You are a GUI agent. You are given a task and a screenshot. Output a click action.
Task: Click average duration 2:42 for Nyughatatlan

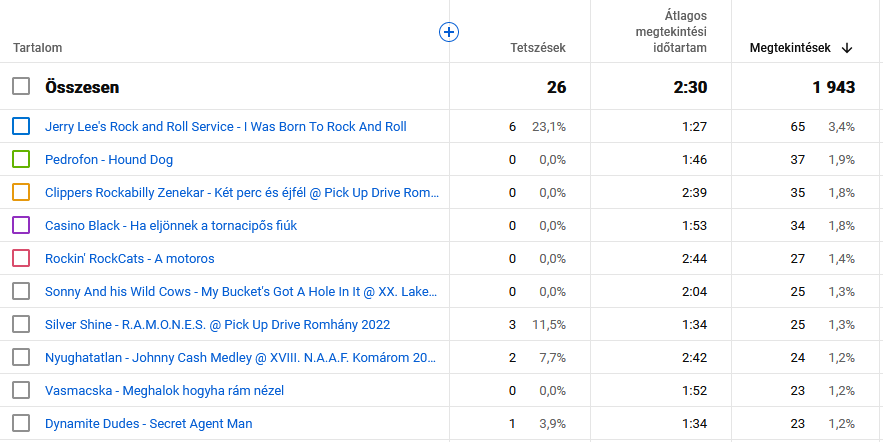(694, 358)
